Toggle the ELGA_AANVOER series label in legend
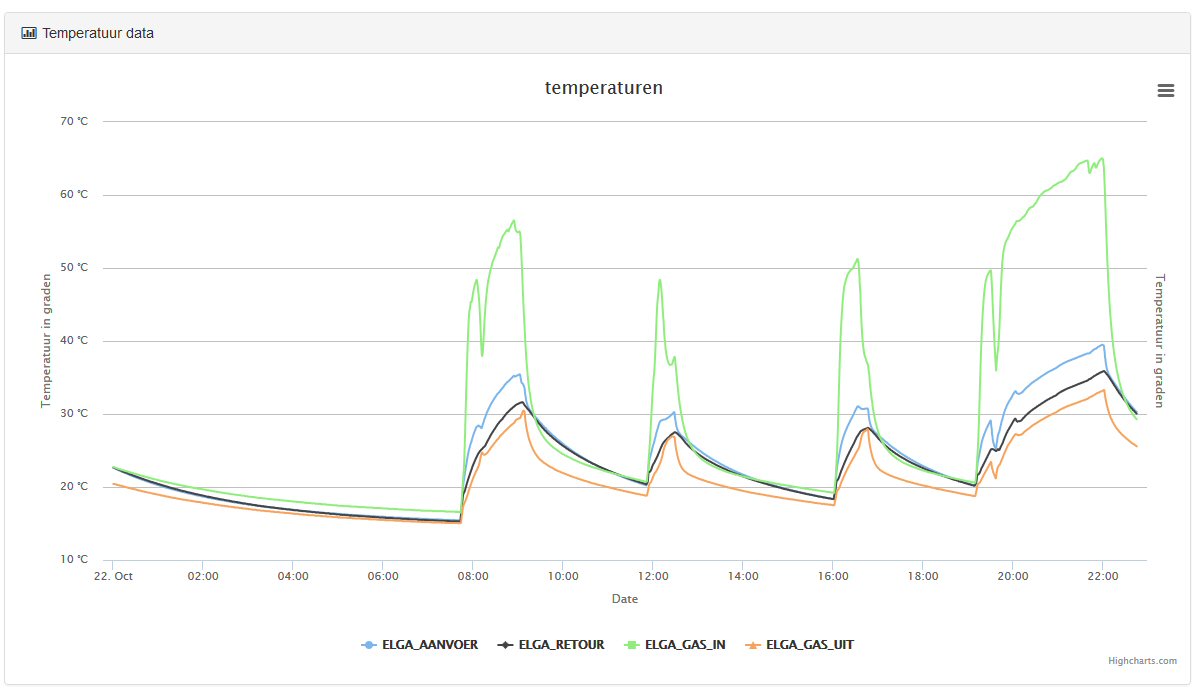Image resolution: width=1201 pixels, height=689 pixels. [429, 645]
